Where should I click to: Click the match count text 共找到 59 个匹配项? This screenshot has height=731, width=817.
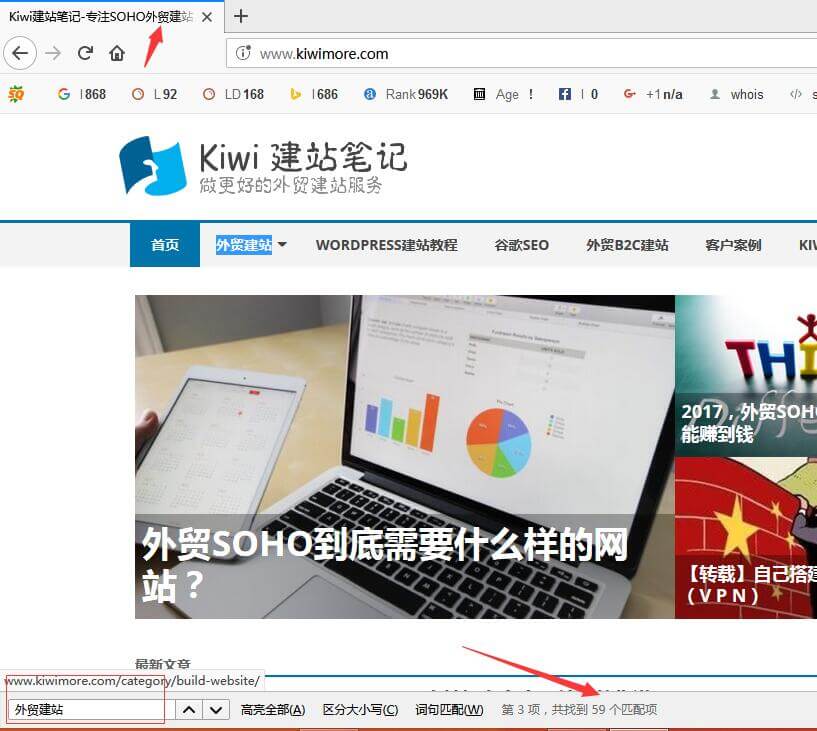click(x=604, y=709)
